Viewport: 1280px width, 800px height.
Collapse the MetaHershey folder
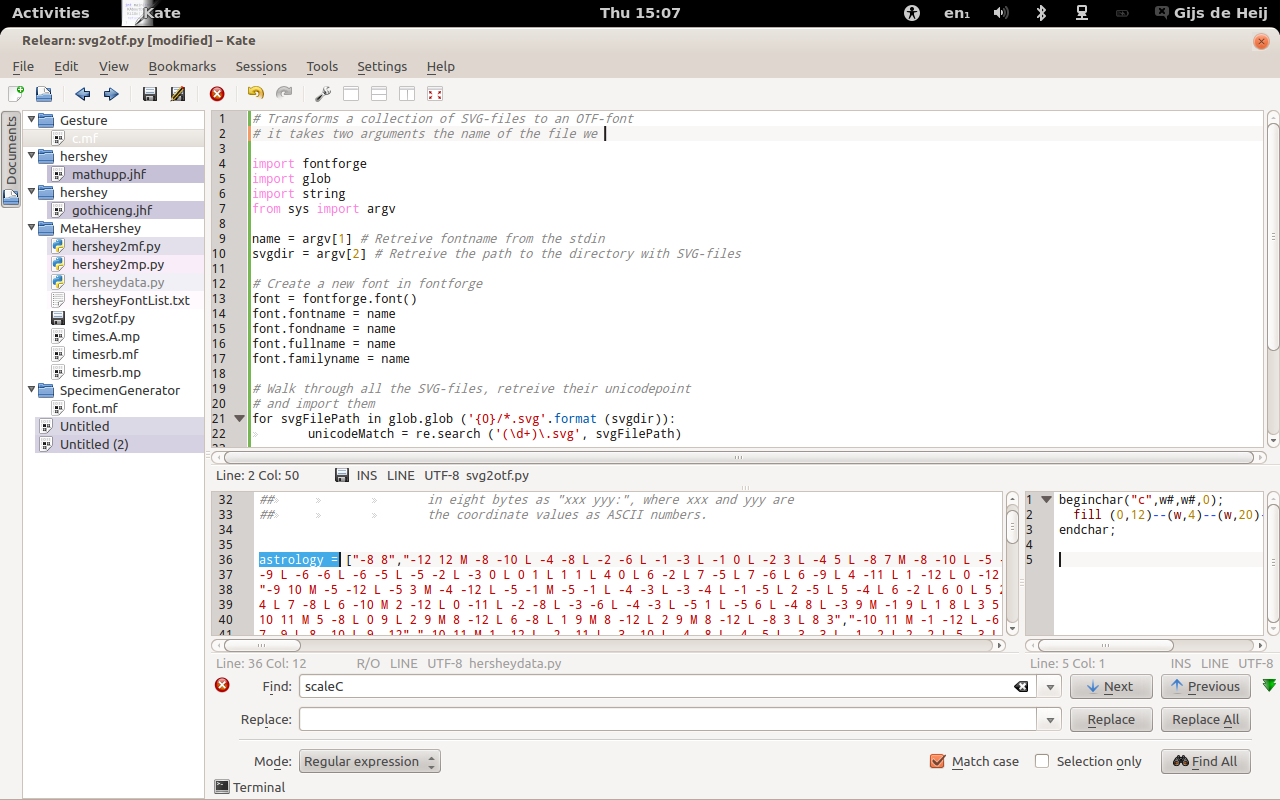(31, 228)
